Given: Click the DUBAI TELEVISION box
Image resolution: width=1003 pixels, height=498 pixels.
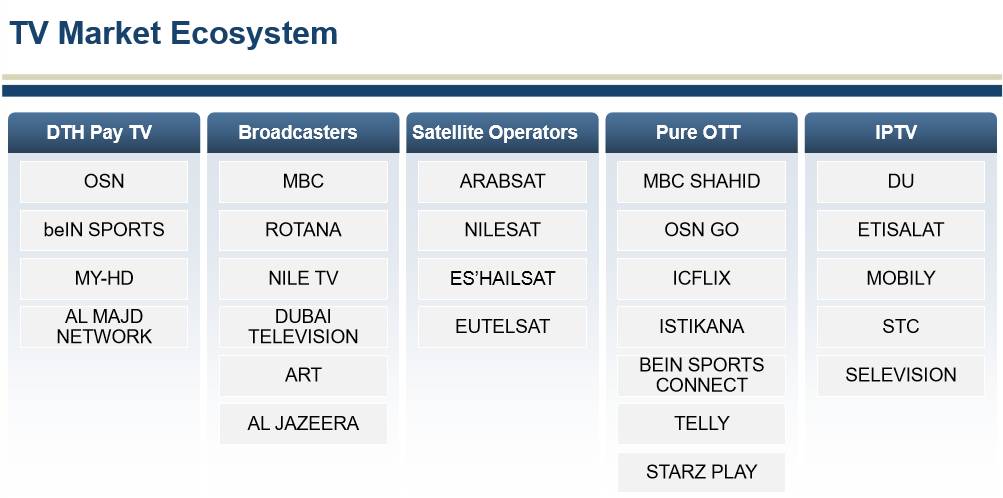Looking at the screenshot, I should pyautogui.click(x=303, y=327).
